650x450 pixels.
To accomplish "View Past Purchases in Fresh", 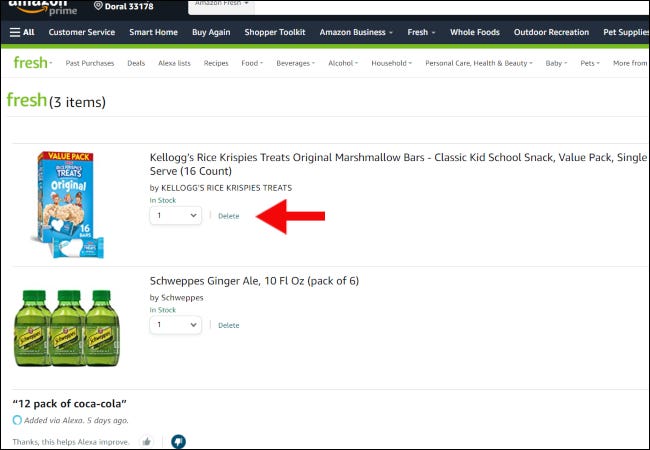I will pyautogui.click(x=90, y=63).
